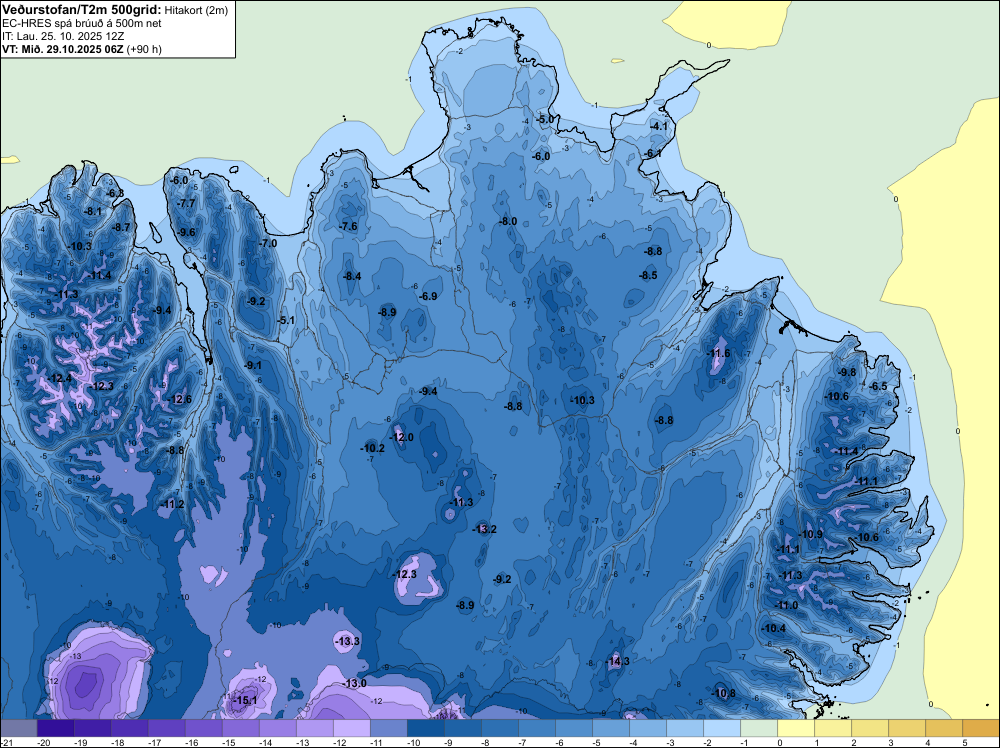Click the -6.1 temperature label
The width and height of the screenshot is (1000, 748).
652,153
